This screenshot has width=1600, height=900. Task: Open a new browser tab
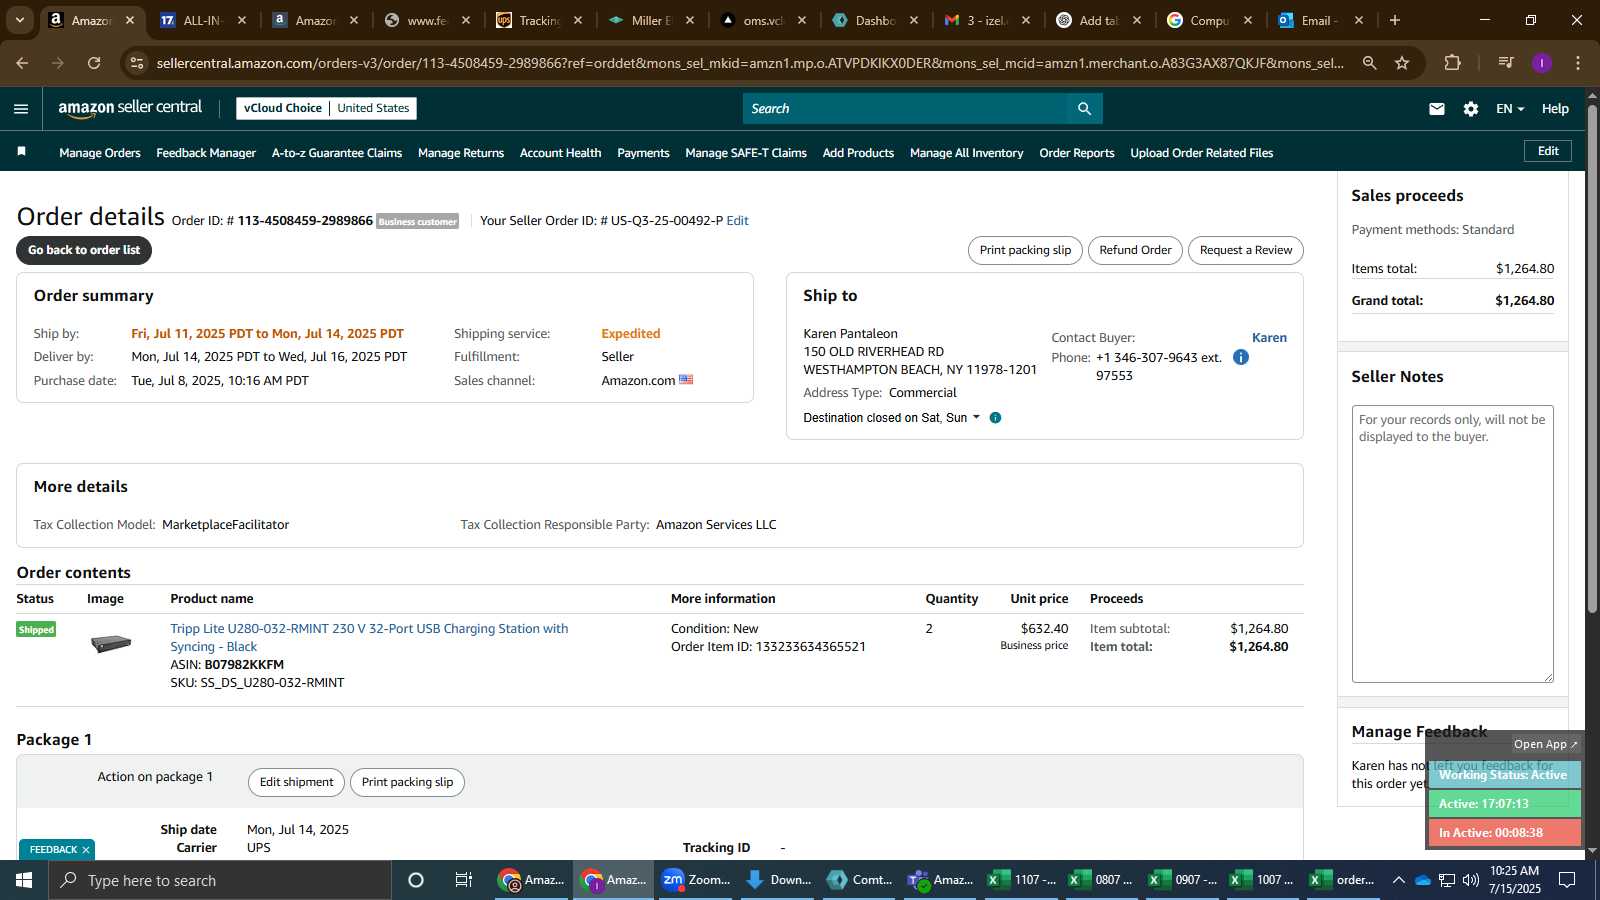click(1395, 20)
